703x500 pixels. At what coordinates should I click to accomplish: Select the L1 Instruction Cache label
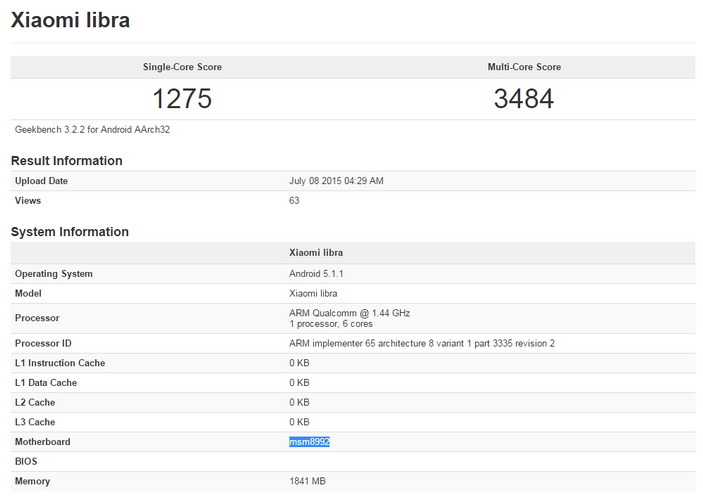tap(60, 363)
